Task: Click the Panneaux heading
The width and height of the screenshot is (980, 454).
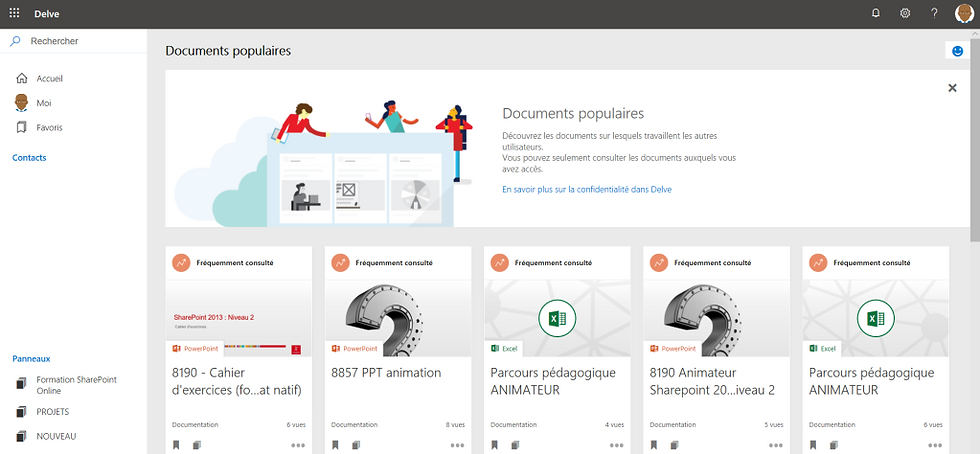Action: (x=31, y=359)
